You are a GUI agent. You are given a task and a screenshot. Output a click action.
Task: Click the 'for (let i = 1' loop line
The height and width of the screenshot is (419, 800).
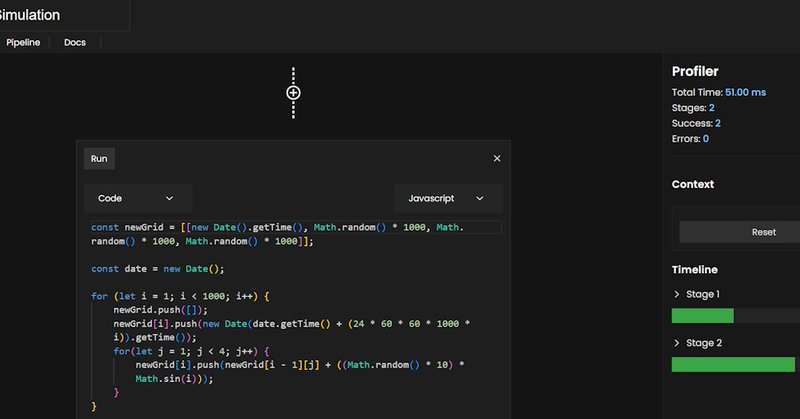pos(180,296)
